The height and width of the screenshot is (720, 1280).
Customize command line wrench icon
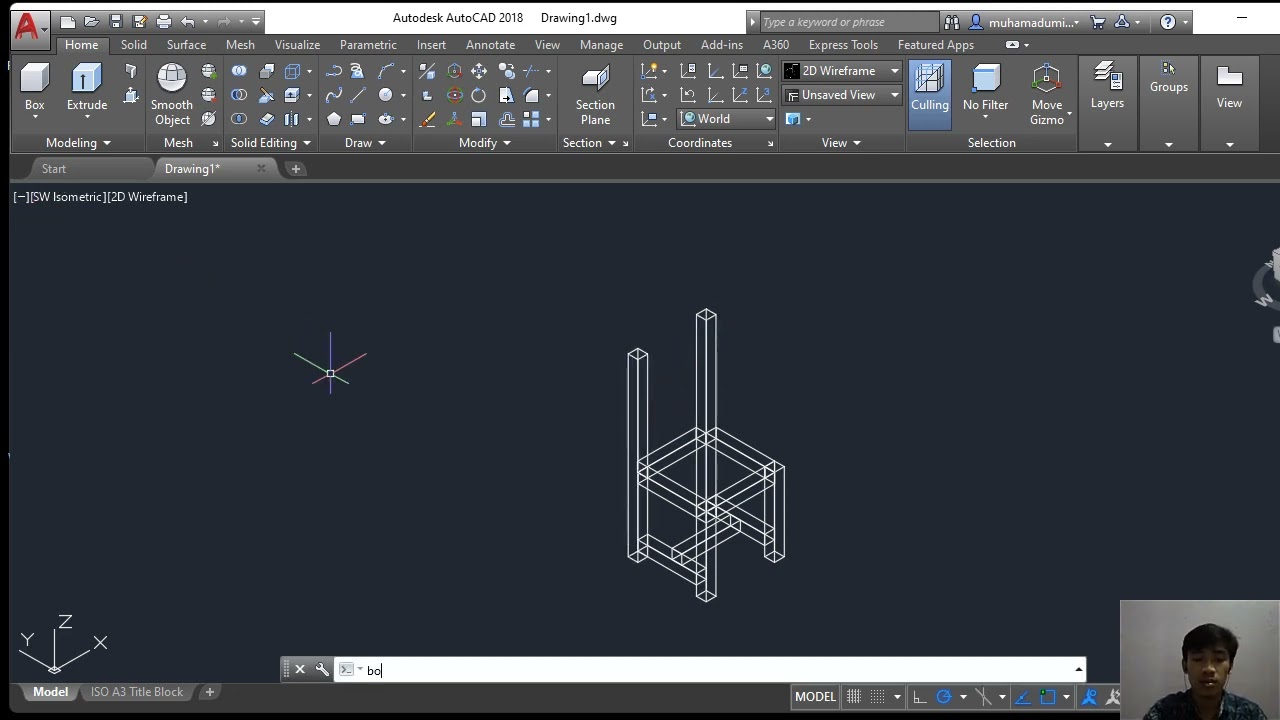322,670
